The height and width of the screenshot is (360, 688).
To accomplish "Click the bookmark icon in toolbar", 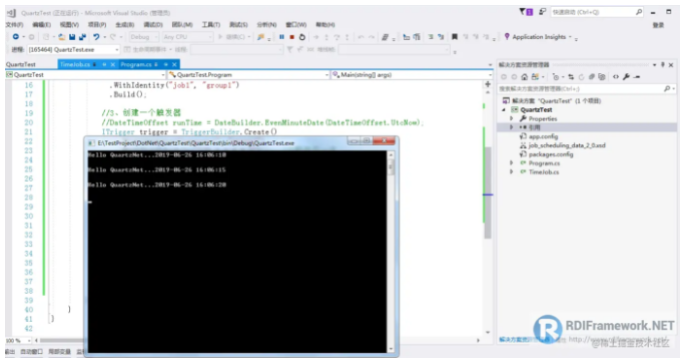I will 455,37.
